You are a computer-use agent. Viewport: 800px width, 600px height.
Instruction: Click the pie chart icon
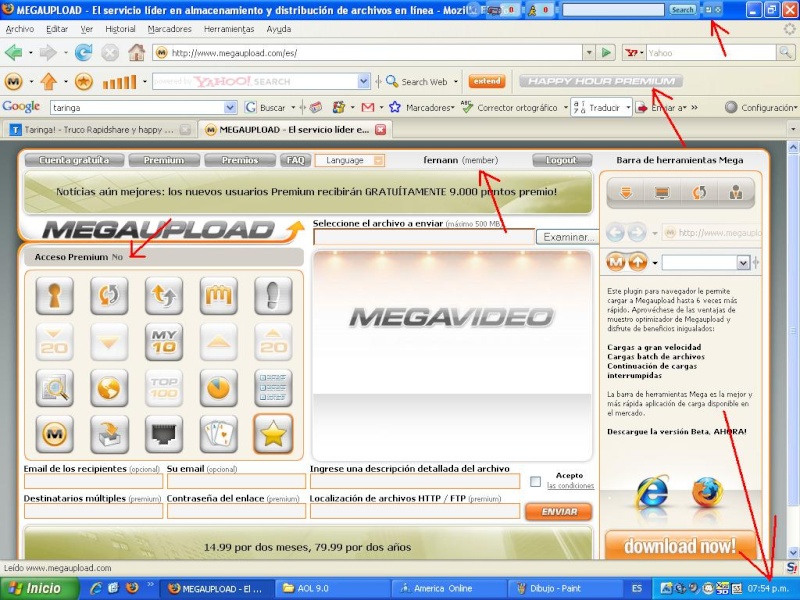(x=218, y=388)
